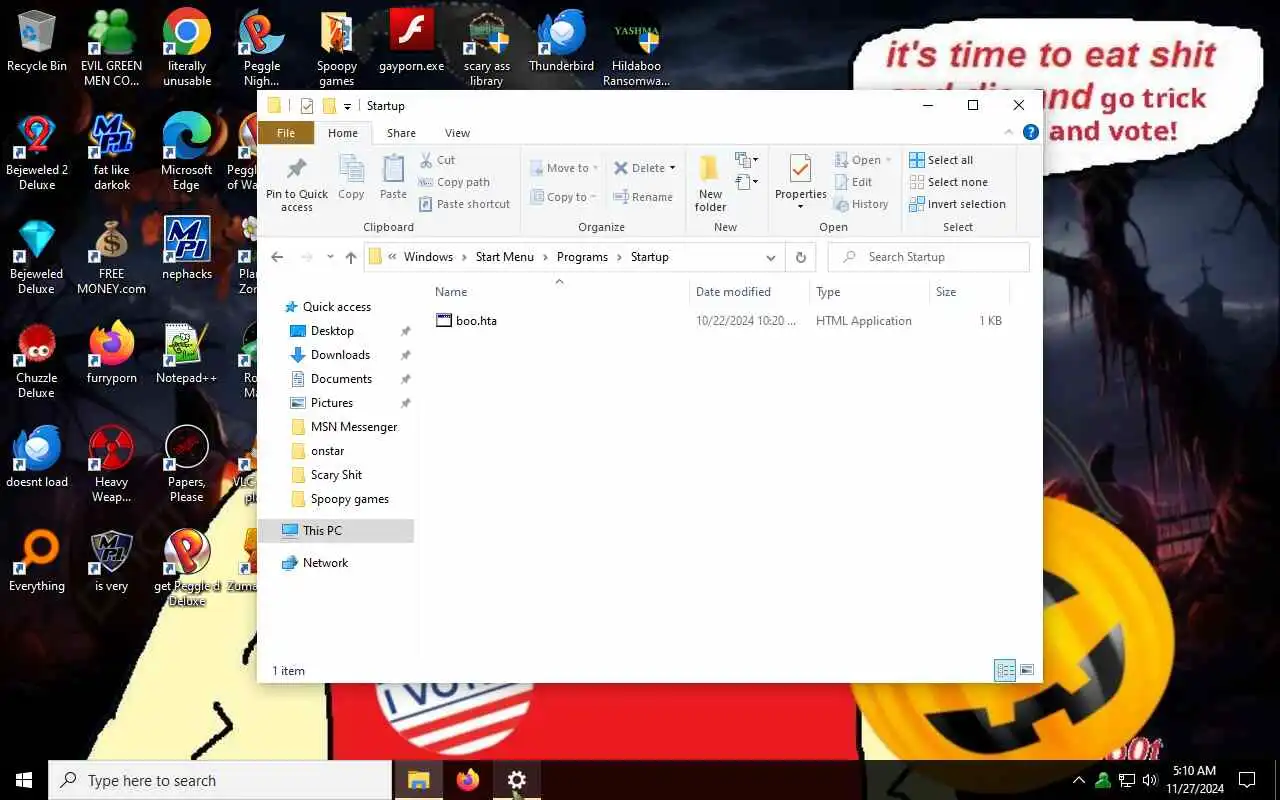Click Select none

click(948, 182)
